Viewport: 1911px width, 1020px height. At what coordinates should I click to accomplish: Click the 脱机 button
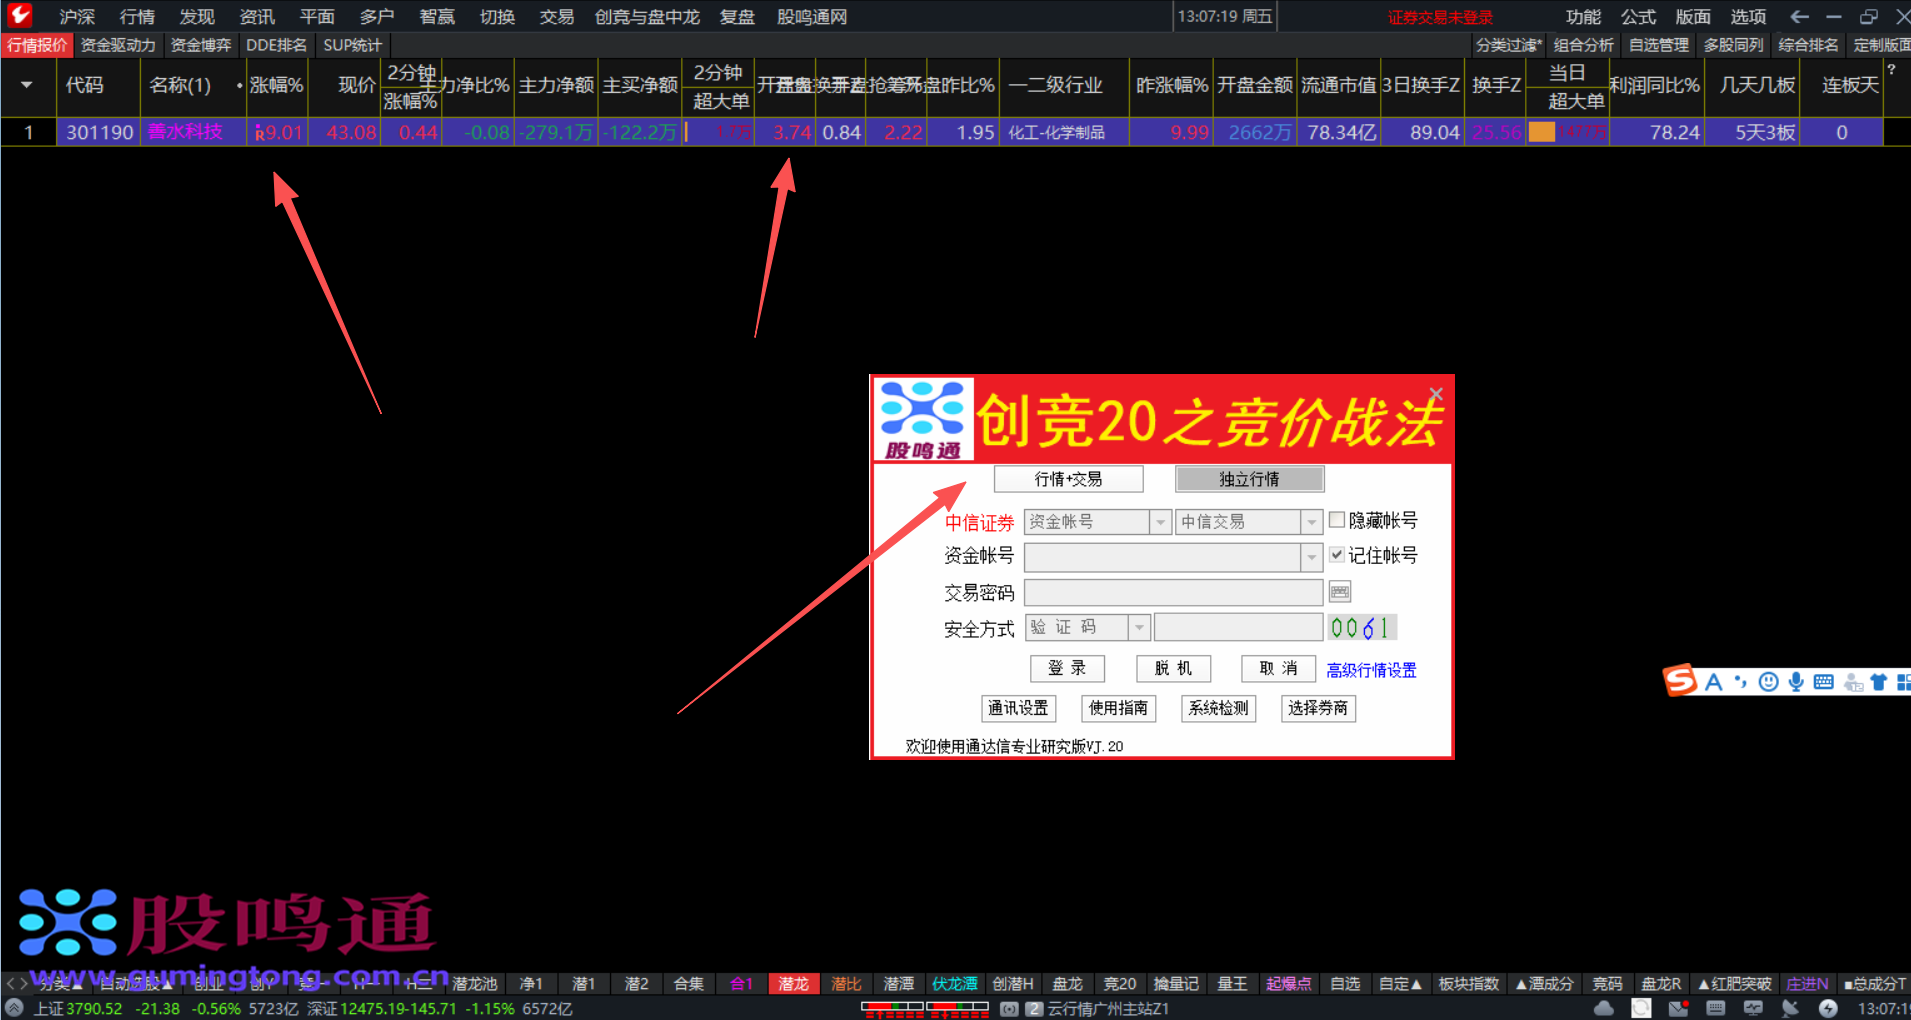1173,668
